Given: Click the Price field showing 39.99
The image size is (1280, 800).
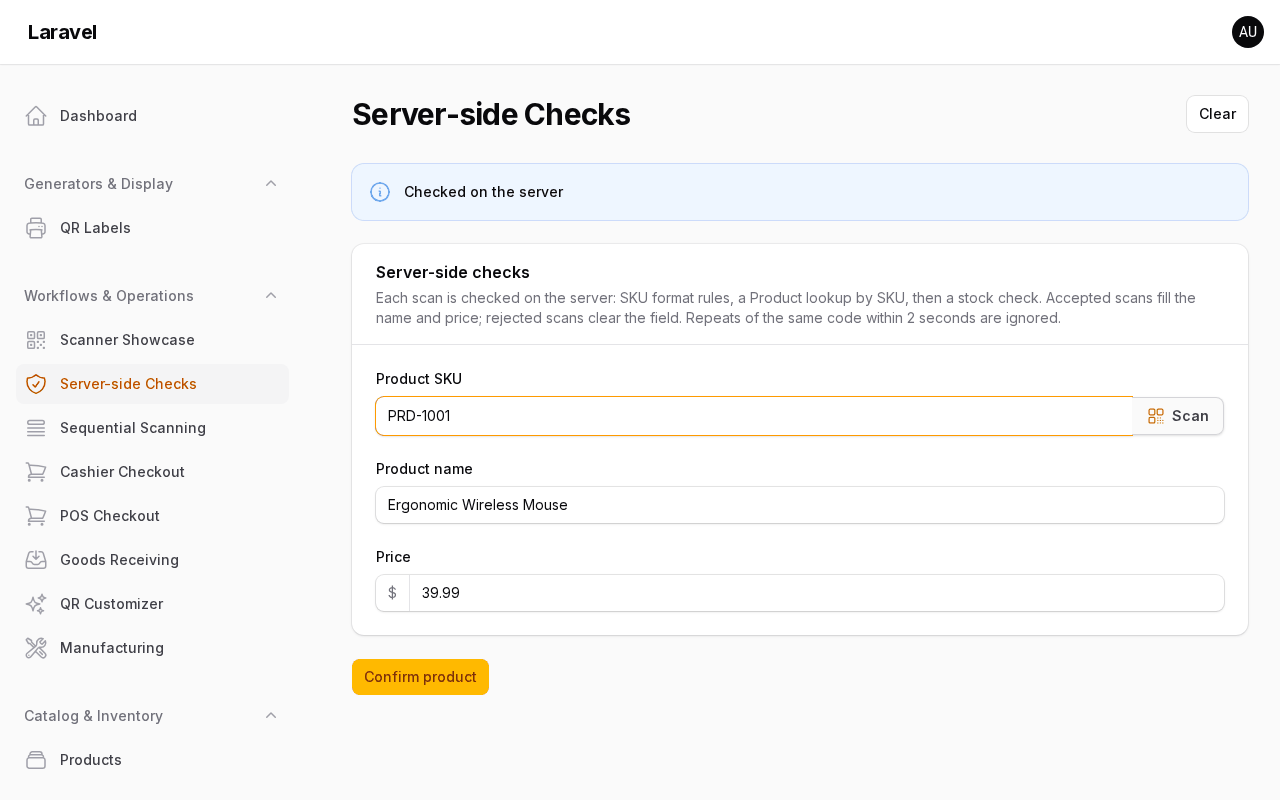Looking at the screenshot, I should [x=817, y=593].
